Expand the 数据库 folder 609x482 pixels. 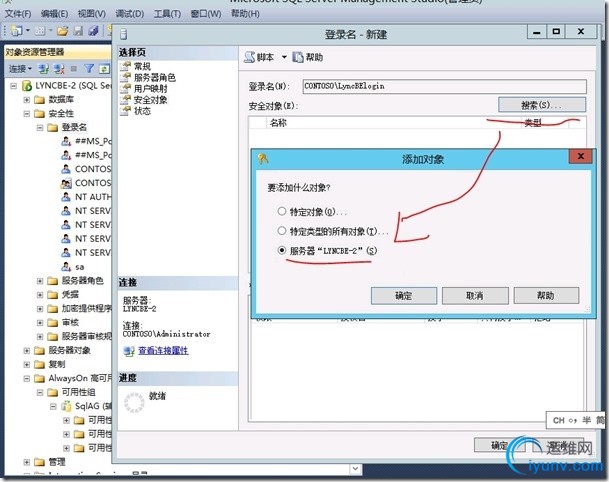26,100
